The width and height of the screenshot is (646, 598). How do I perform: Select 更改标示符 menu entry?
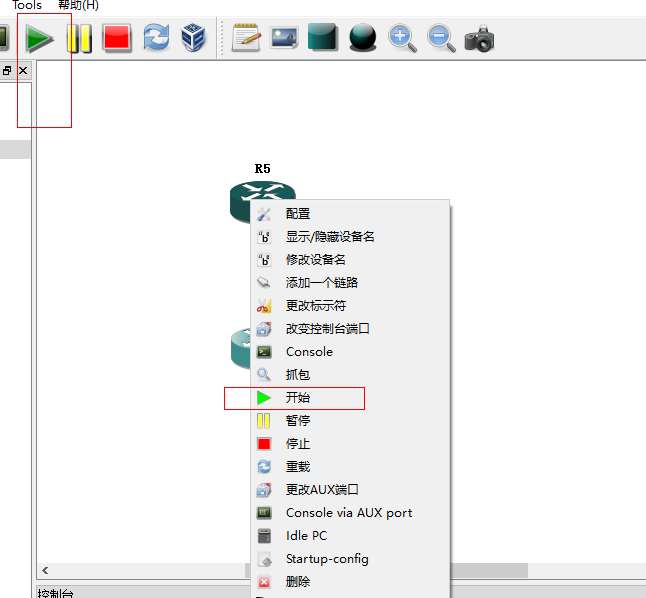click(349, 306)
